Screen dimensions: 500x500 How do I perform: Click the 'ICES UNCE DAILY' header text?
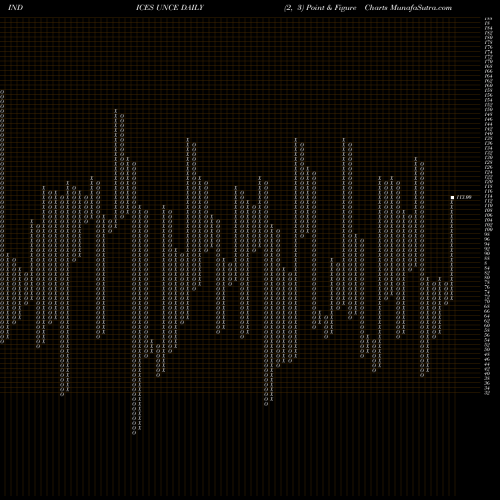coord(170,8)
